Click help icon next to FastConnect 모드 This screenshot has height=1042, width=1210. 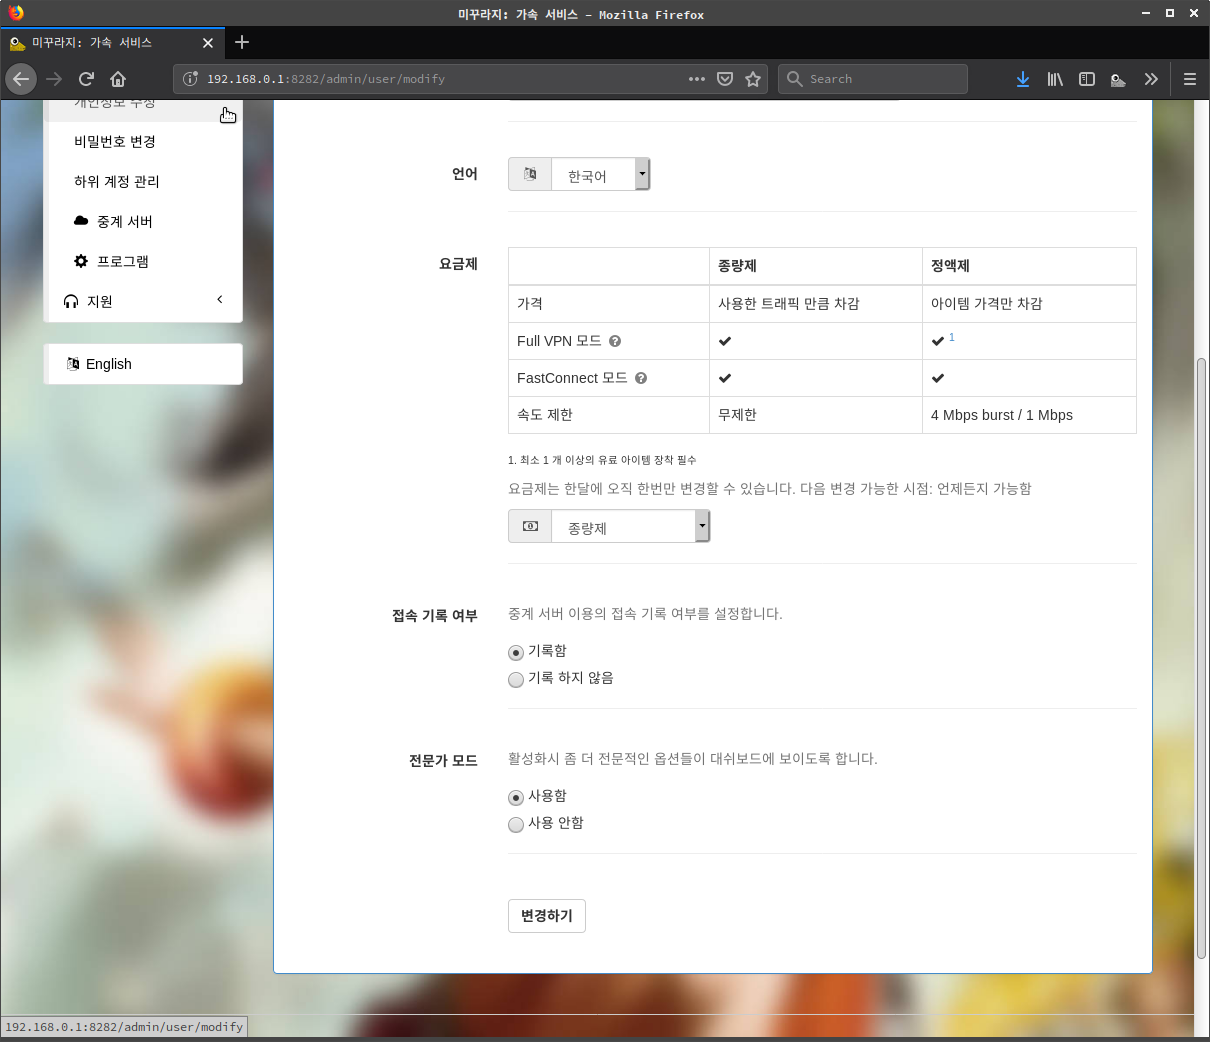pos(641,378)
